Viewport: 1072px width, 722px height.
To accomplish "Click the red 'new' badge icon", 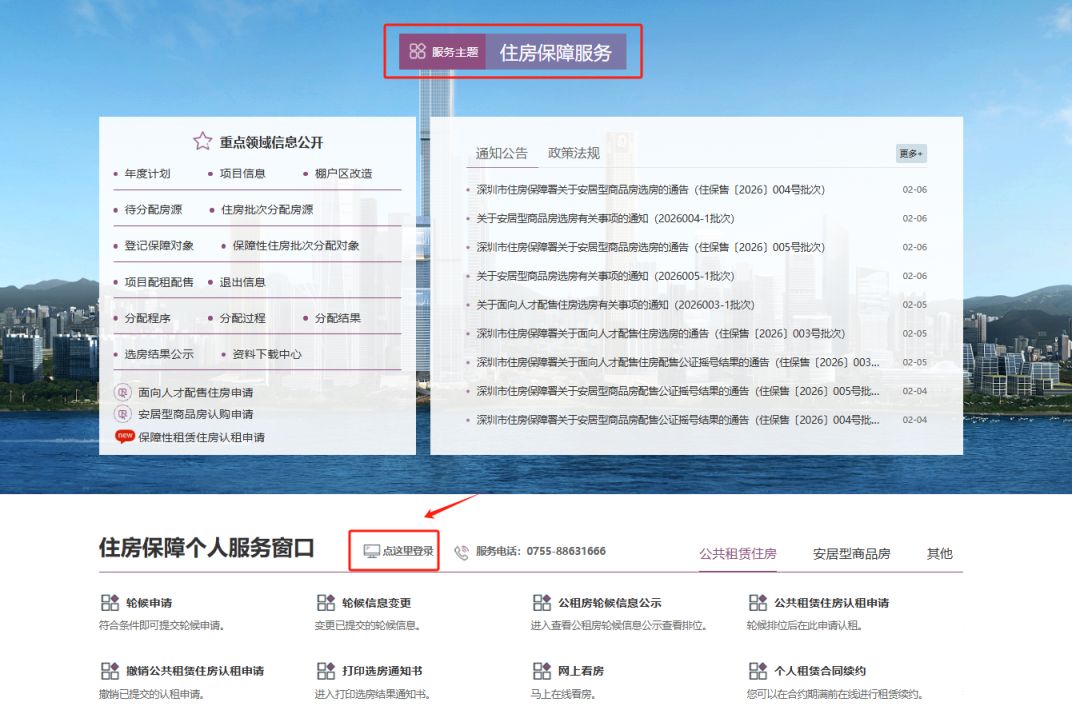I will click(124, 436).
